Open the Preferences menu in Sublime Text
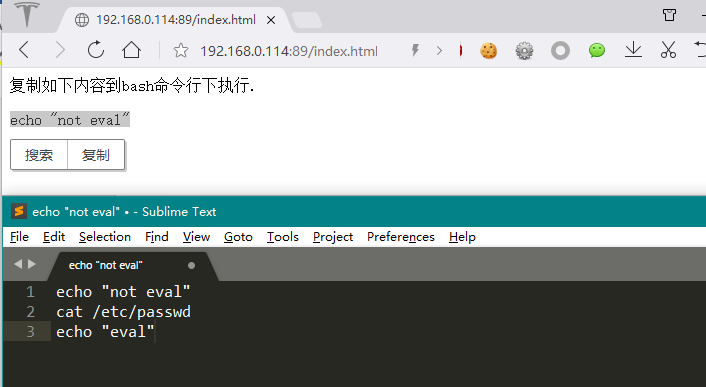This screenshot has width=706, height=387. click(401, 237)
